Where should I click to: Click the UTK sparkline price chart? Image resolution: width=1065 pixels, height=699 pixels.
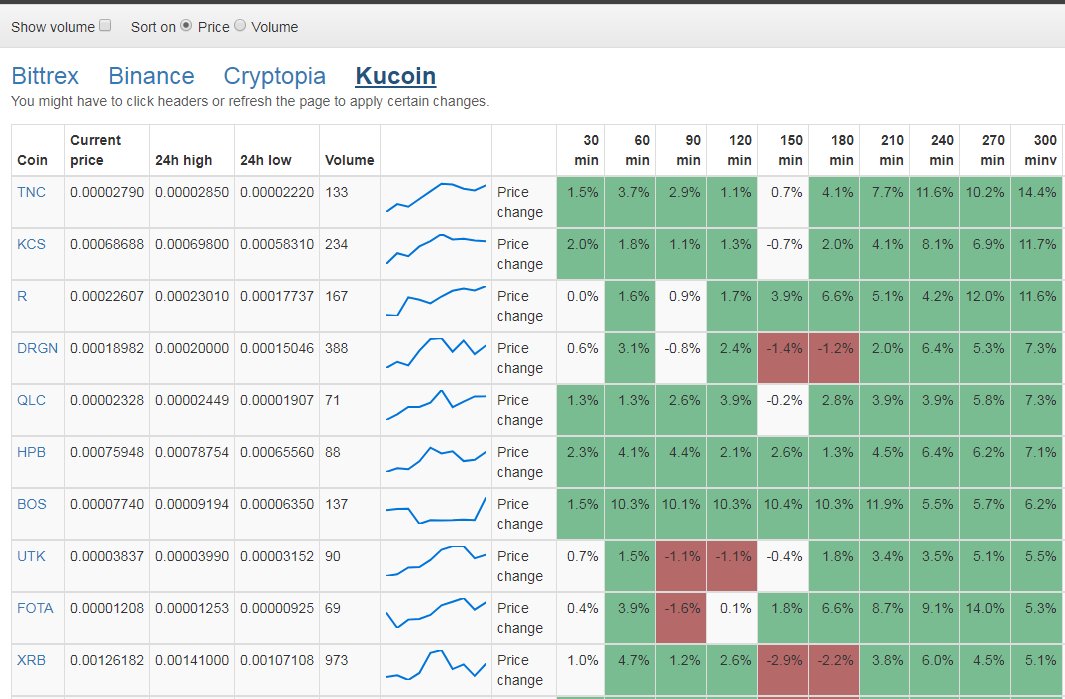click(x=436, y=560)
